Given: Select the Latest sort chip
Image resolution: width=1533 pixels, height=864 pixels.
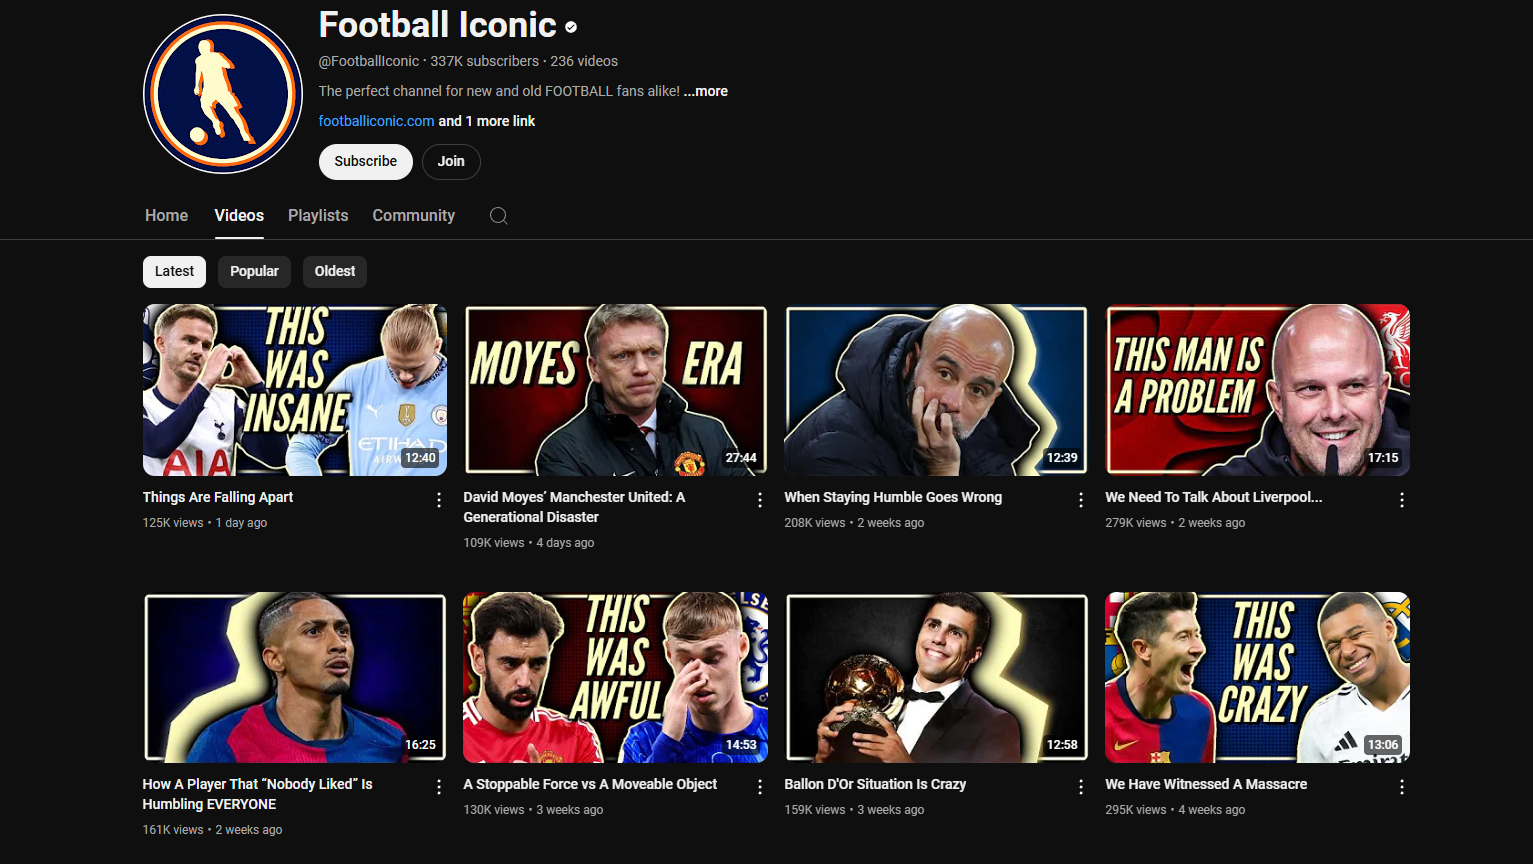Looking at the screenshot, I should [174, 272].
